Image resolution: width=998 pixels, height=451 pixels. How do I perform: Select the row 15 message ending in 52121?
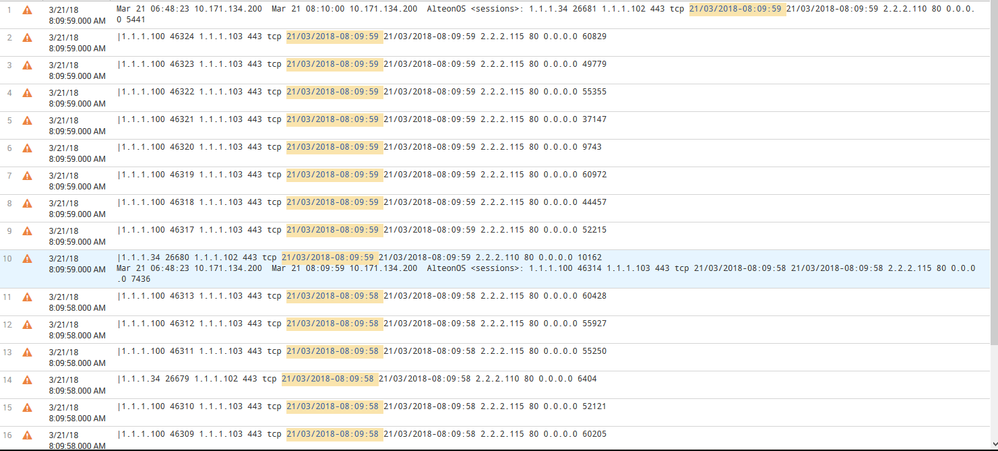pyautogui.click(x=362, y=407)
